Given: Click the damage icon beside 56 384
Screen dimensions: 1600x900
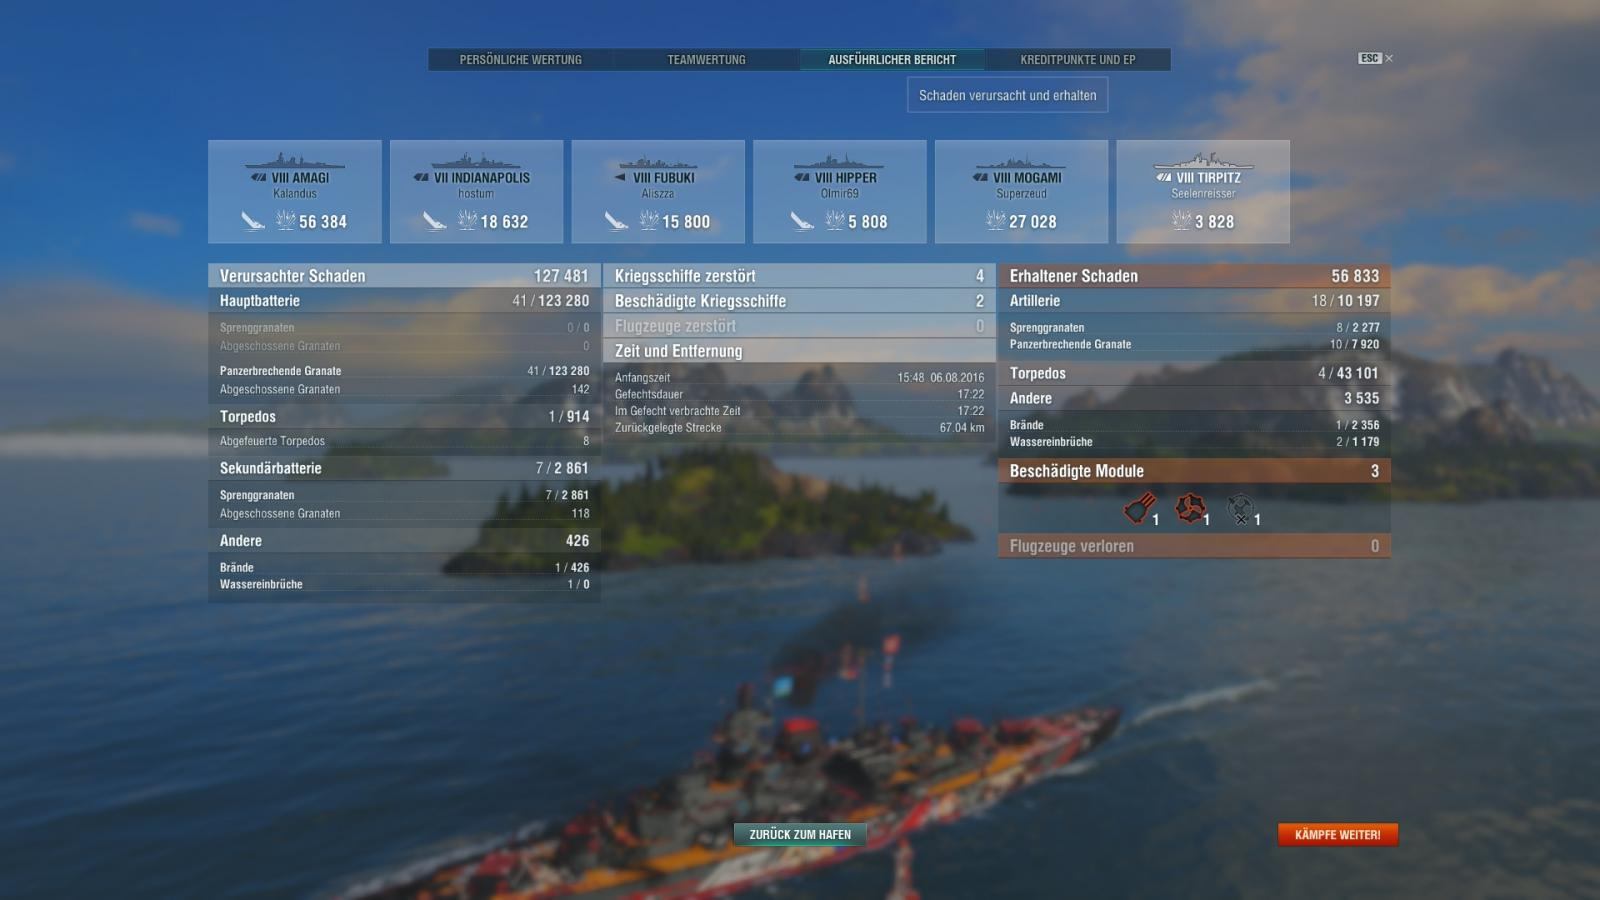Looking at the screenshot, I should 285,221.
